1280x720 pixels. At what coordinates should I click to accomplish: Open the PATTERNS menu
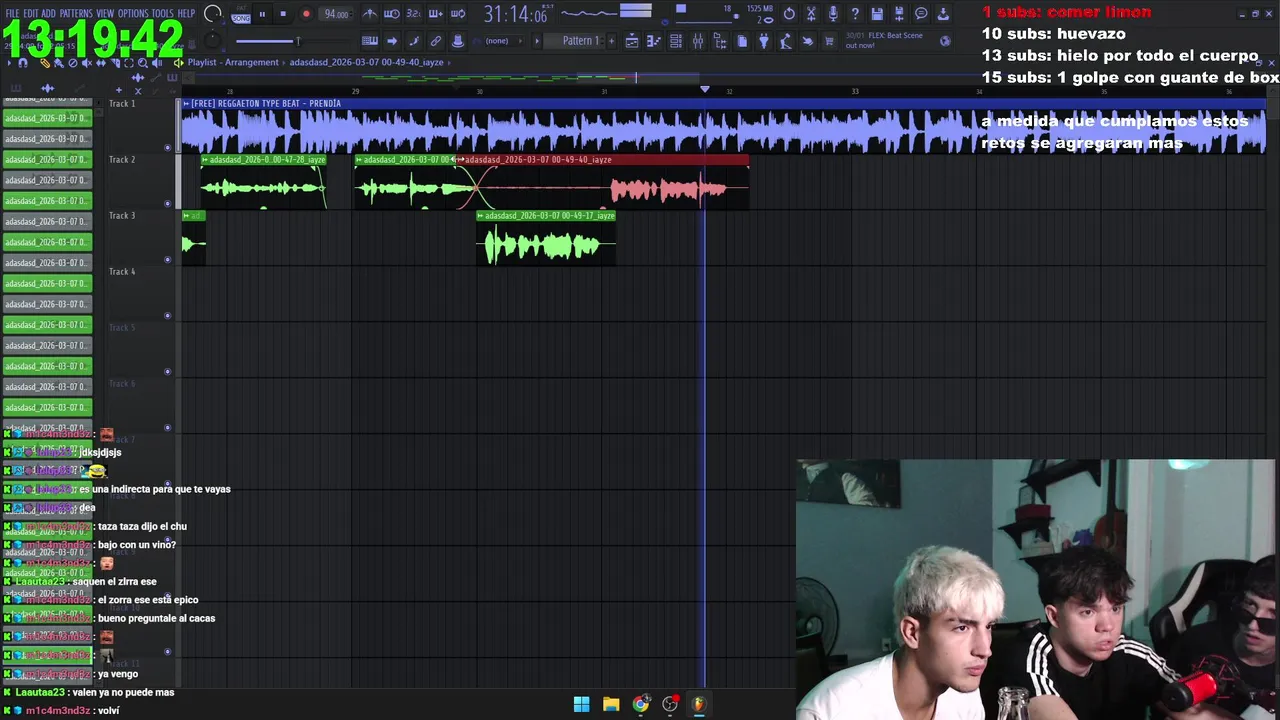(x=76, y=14)
